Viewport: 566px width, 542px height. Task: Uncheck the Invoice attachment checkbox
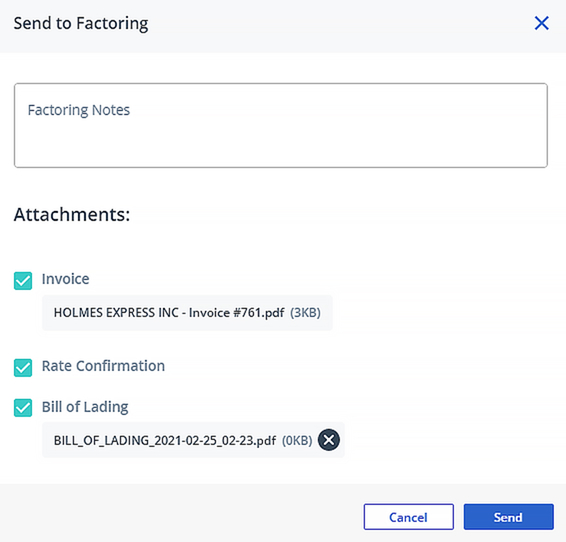23,281
